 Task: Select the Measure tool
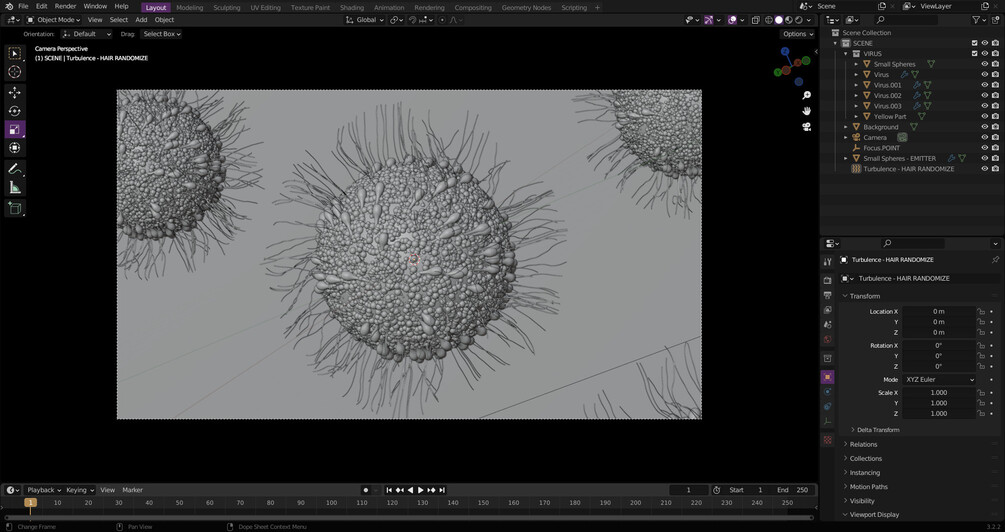tap(14, 187)
